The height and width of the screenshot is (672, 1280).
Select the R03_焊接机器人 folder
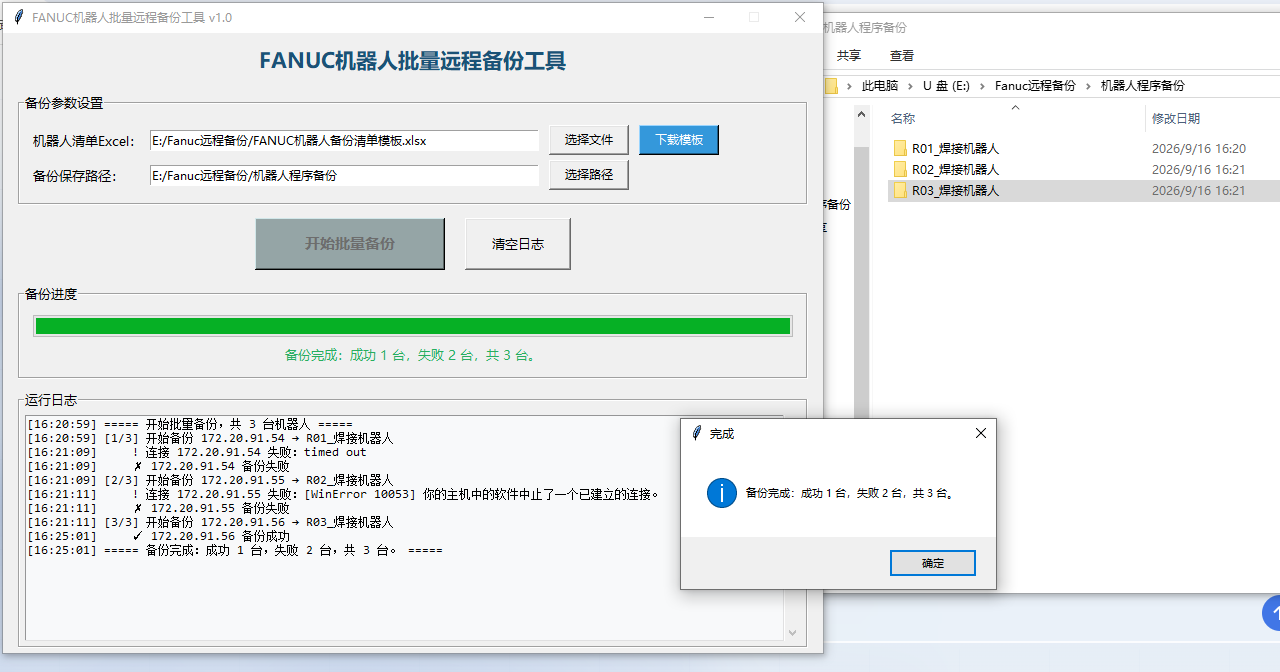pos(955,190)
